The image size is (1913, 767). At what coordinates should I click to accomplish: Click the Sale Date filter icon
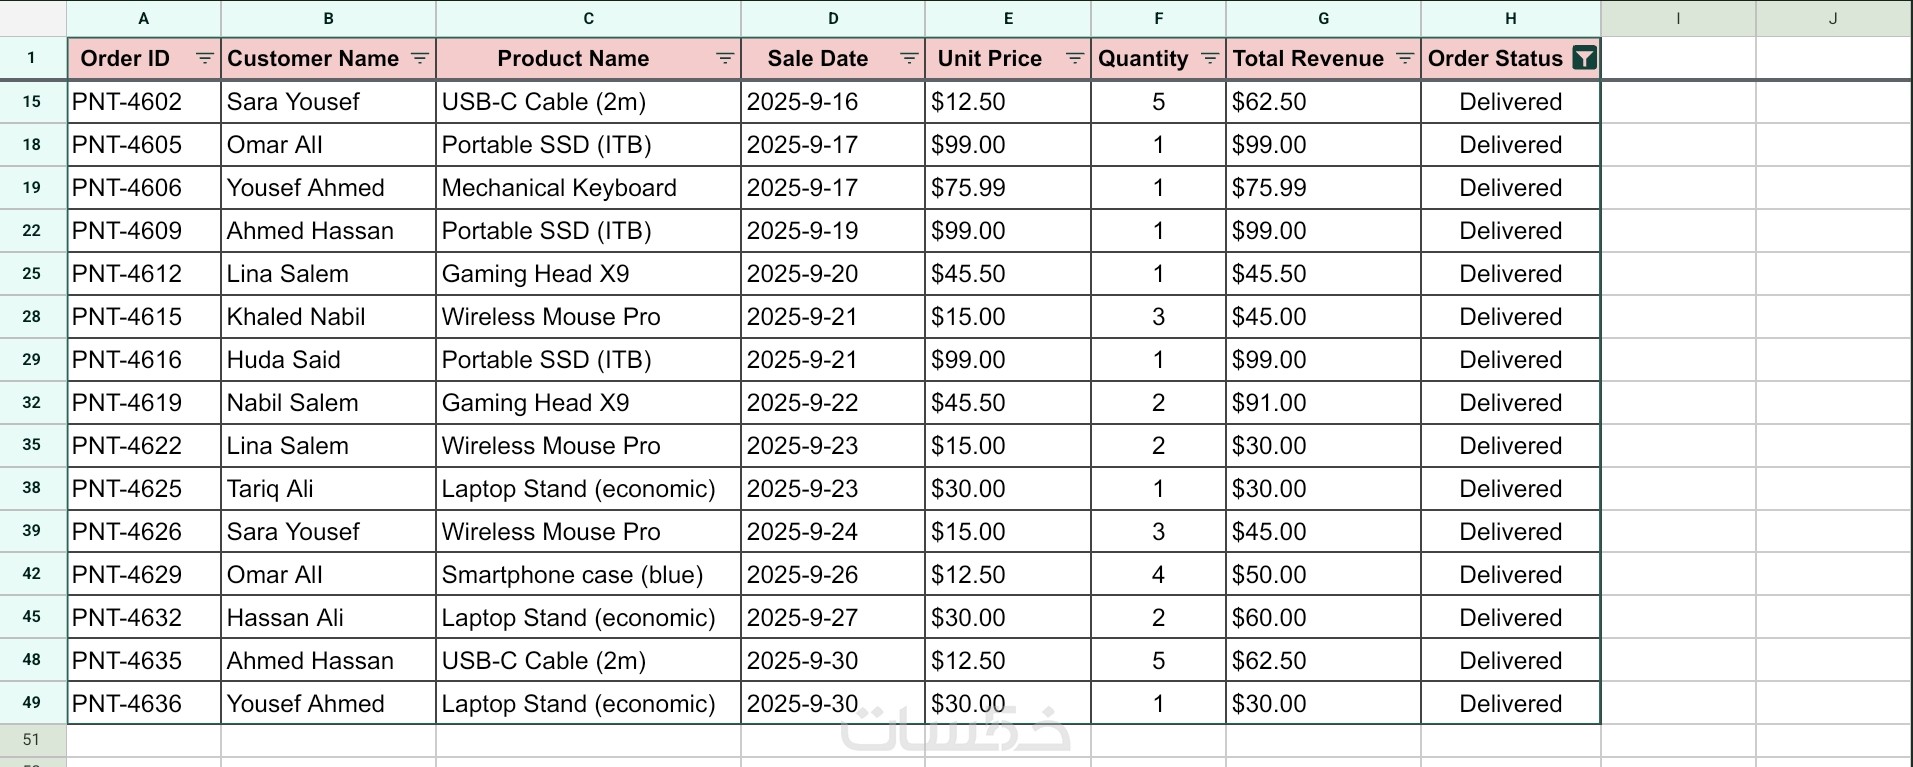(909, 59)
